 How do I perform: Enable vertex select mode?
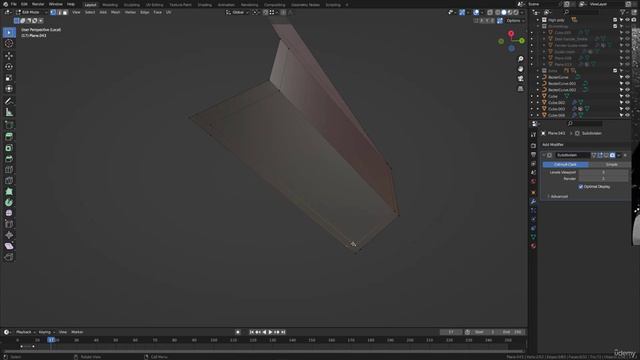tap(53, 12)
